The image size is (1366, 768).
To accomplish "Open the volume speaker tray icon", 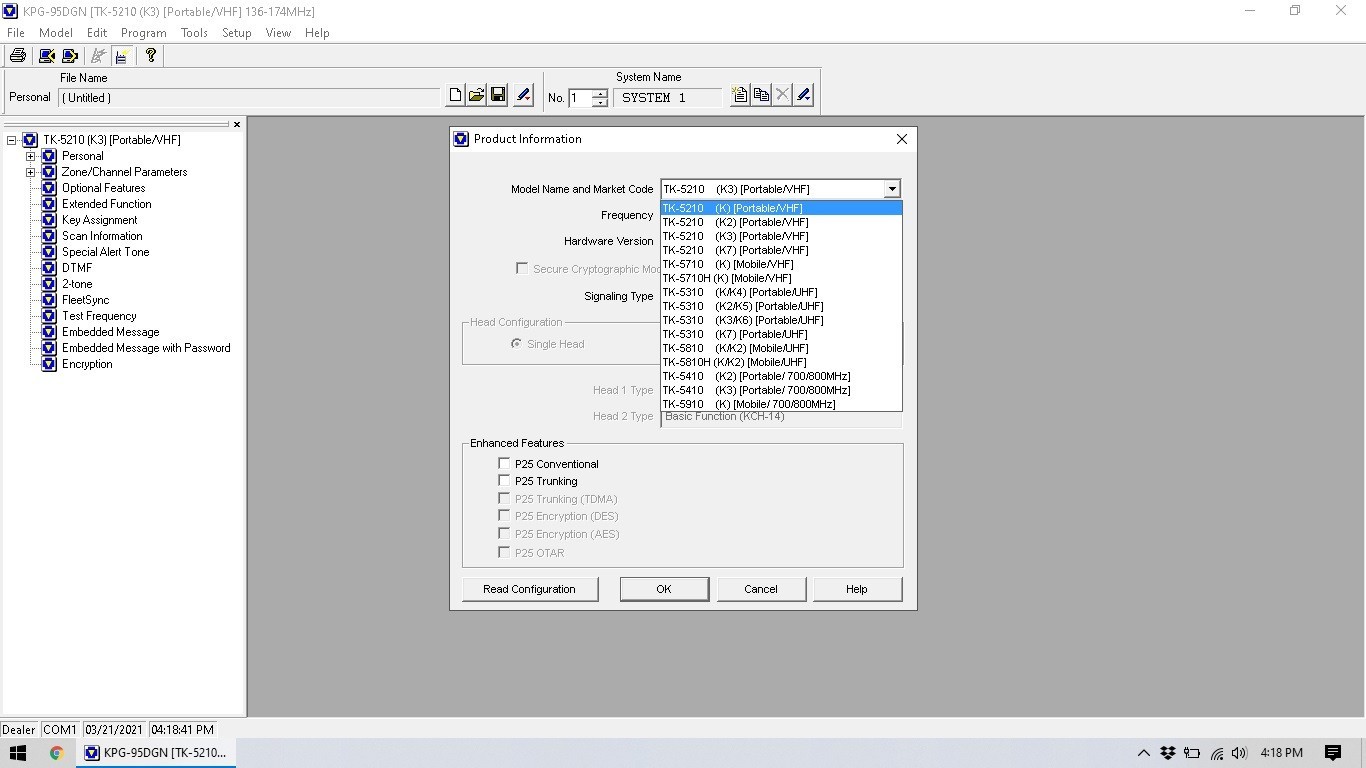I will pos(1240,753).
